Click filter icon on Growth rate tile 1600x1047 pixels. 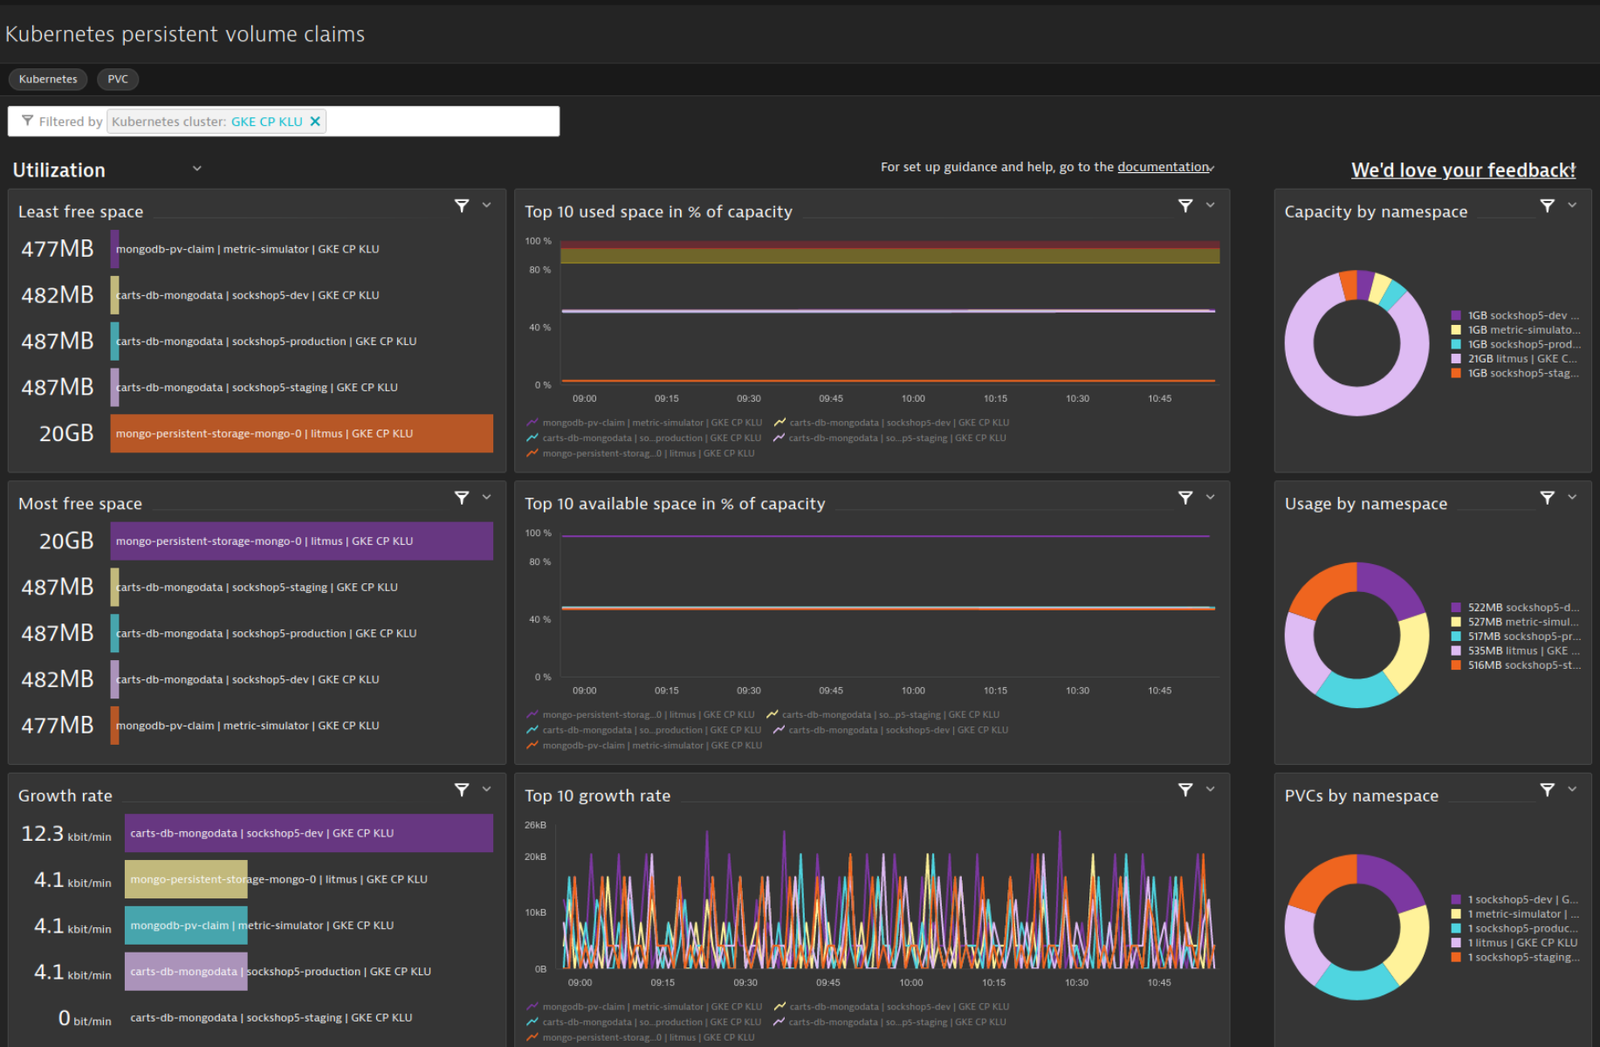click(462, 789)
